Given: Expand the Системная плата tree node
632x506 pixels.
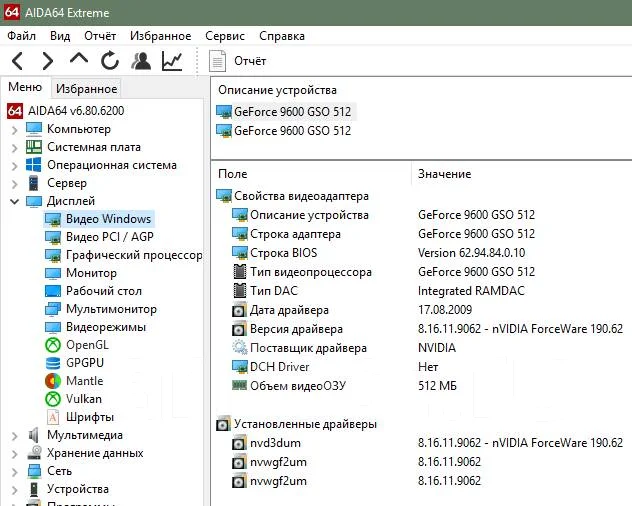Looking at the screenshot, I should tap(15, 148).
